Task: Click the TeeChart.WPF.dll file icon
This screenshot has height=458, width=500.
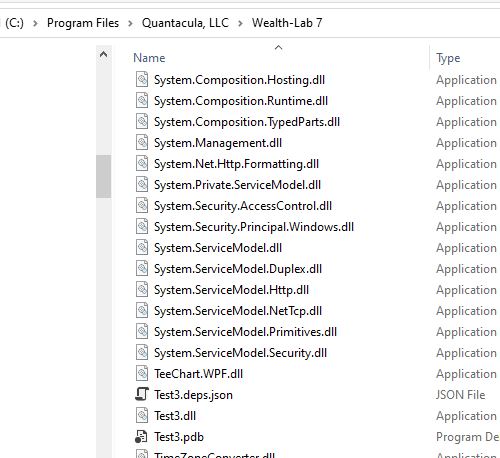Action: click(142, 374)
